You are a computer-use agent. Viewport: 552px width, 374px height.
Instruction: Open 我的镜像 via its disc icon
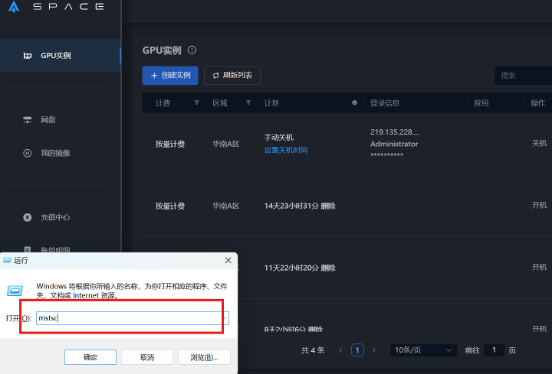coord(27,153)
